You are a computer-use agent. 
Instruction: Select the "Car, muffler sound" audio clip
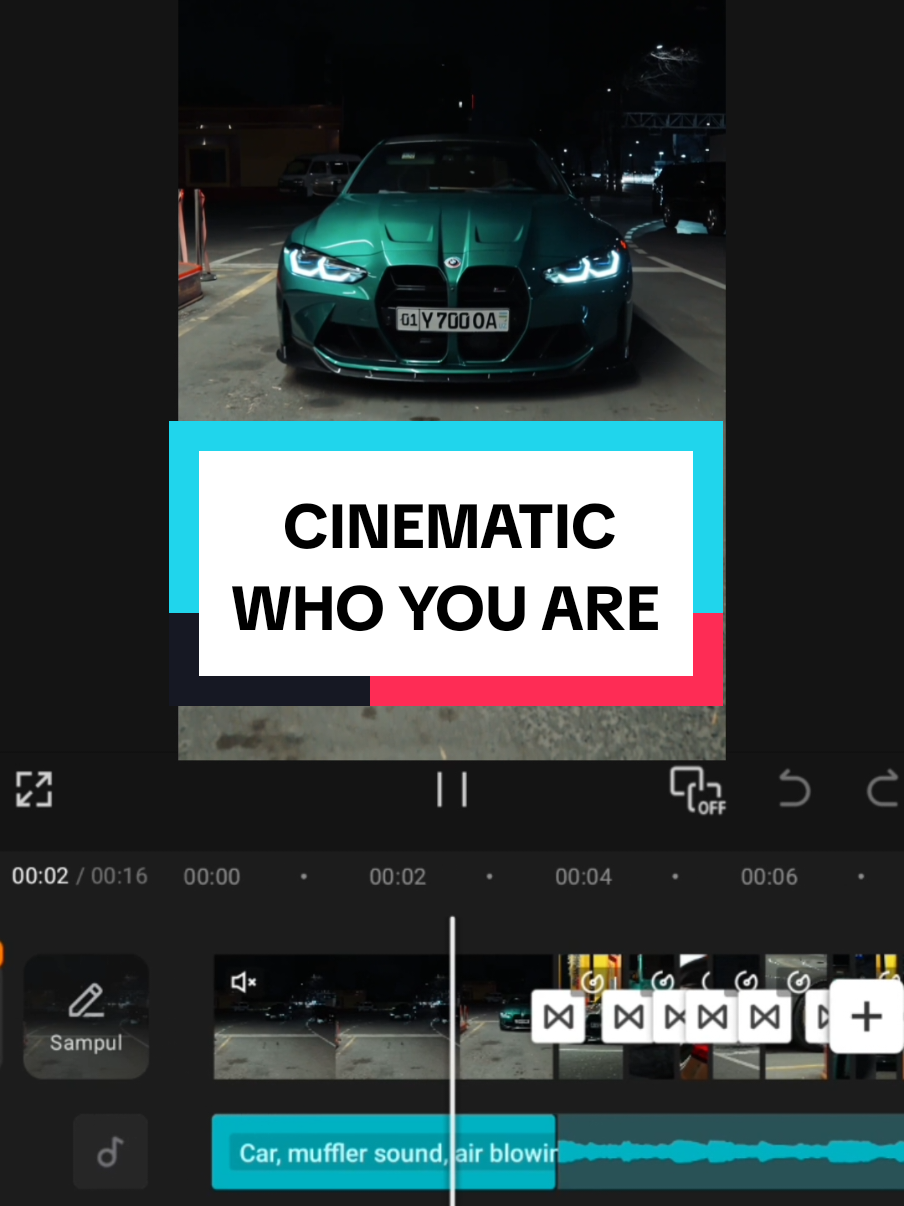383,1152
